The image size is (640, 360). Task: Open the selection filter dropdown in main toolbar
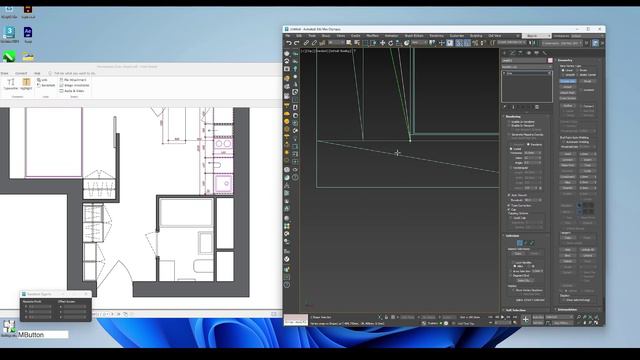[x=336, y=42]
